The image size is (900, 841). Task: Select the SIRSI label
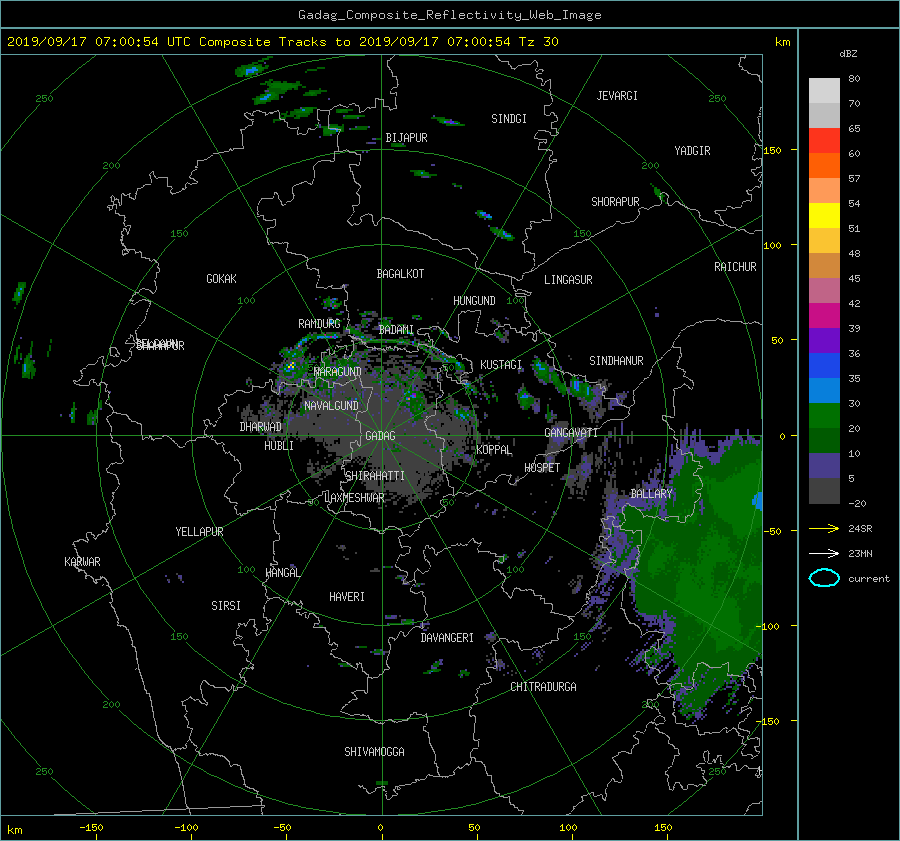tap(226, 606)
